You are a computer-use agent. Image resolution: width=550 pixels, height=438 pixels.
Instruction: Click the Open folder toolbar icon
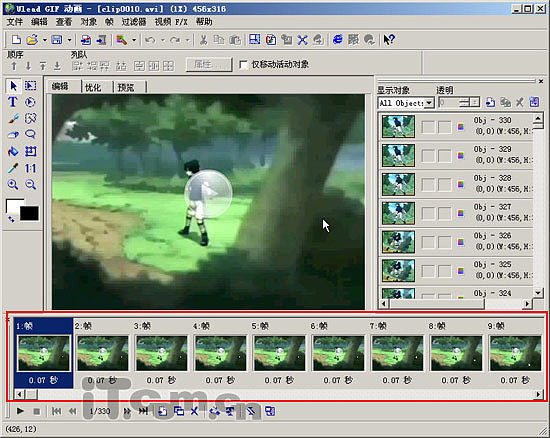point(32,40)
